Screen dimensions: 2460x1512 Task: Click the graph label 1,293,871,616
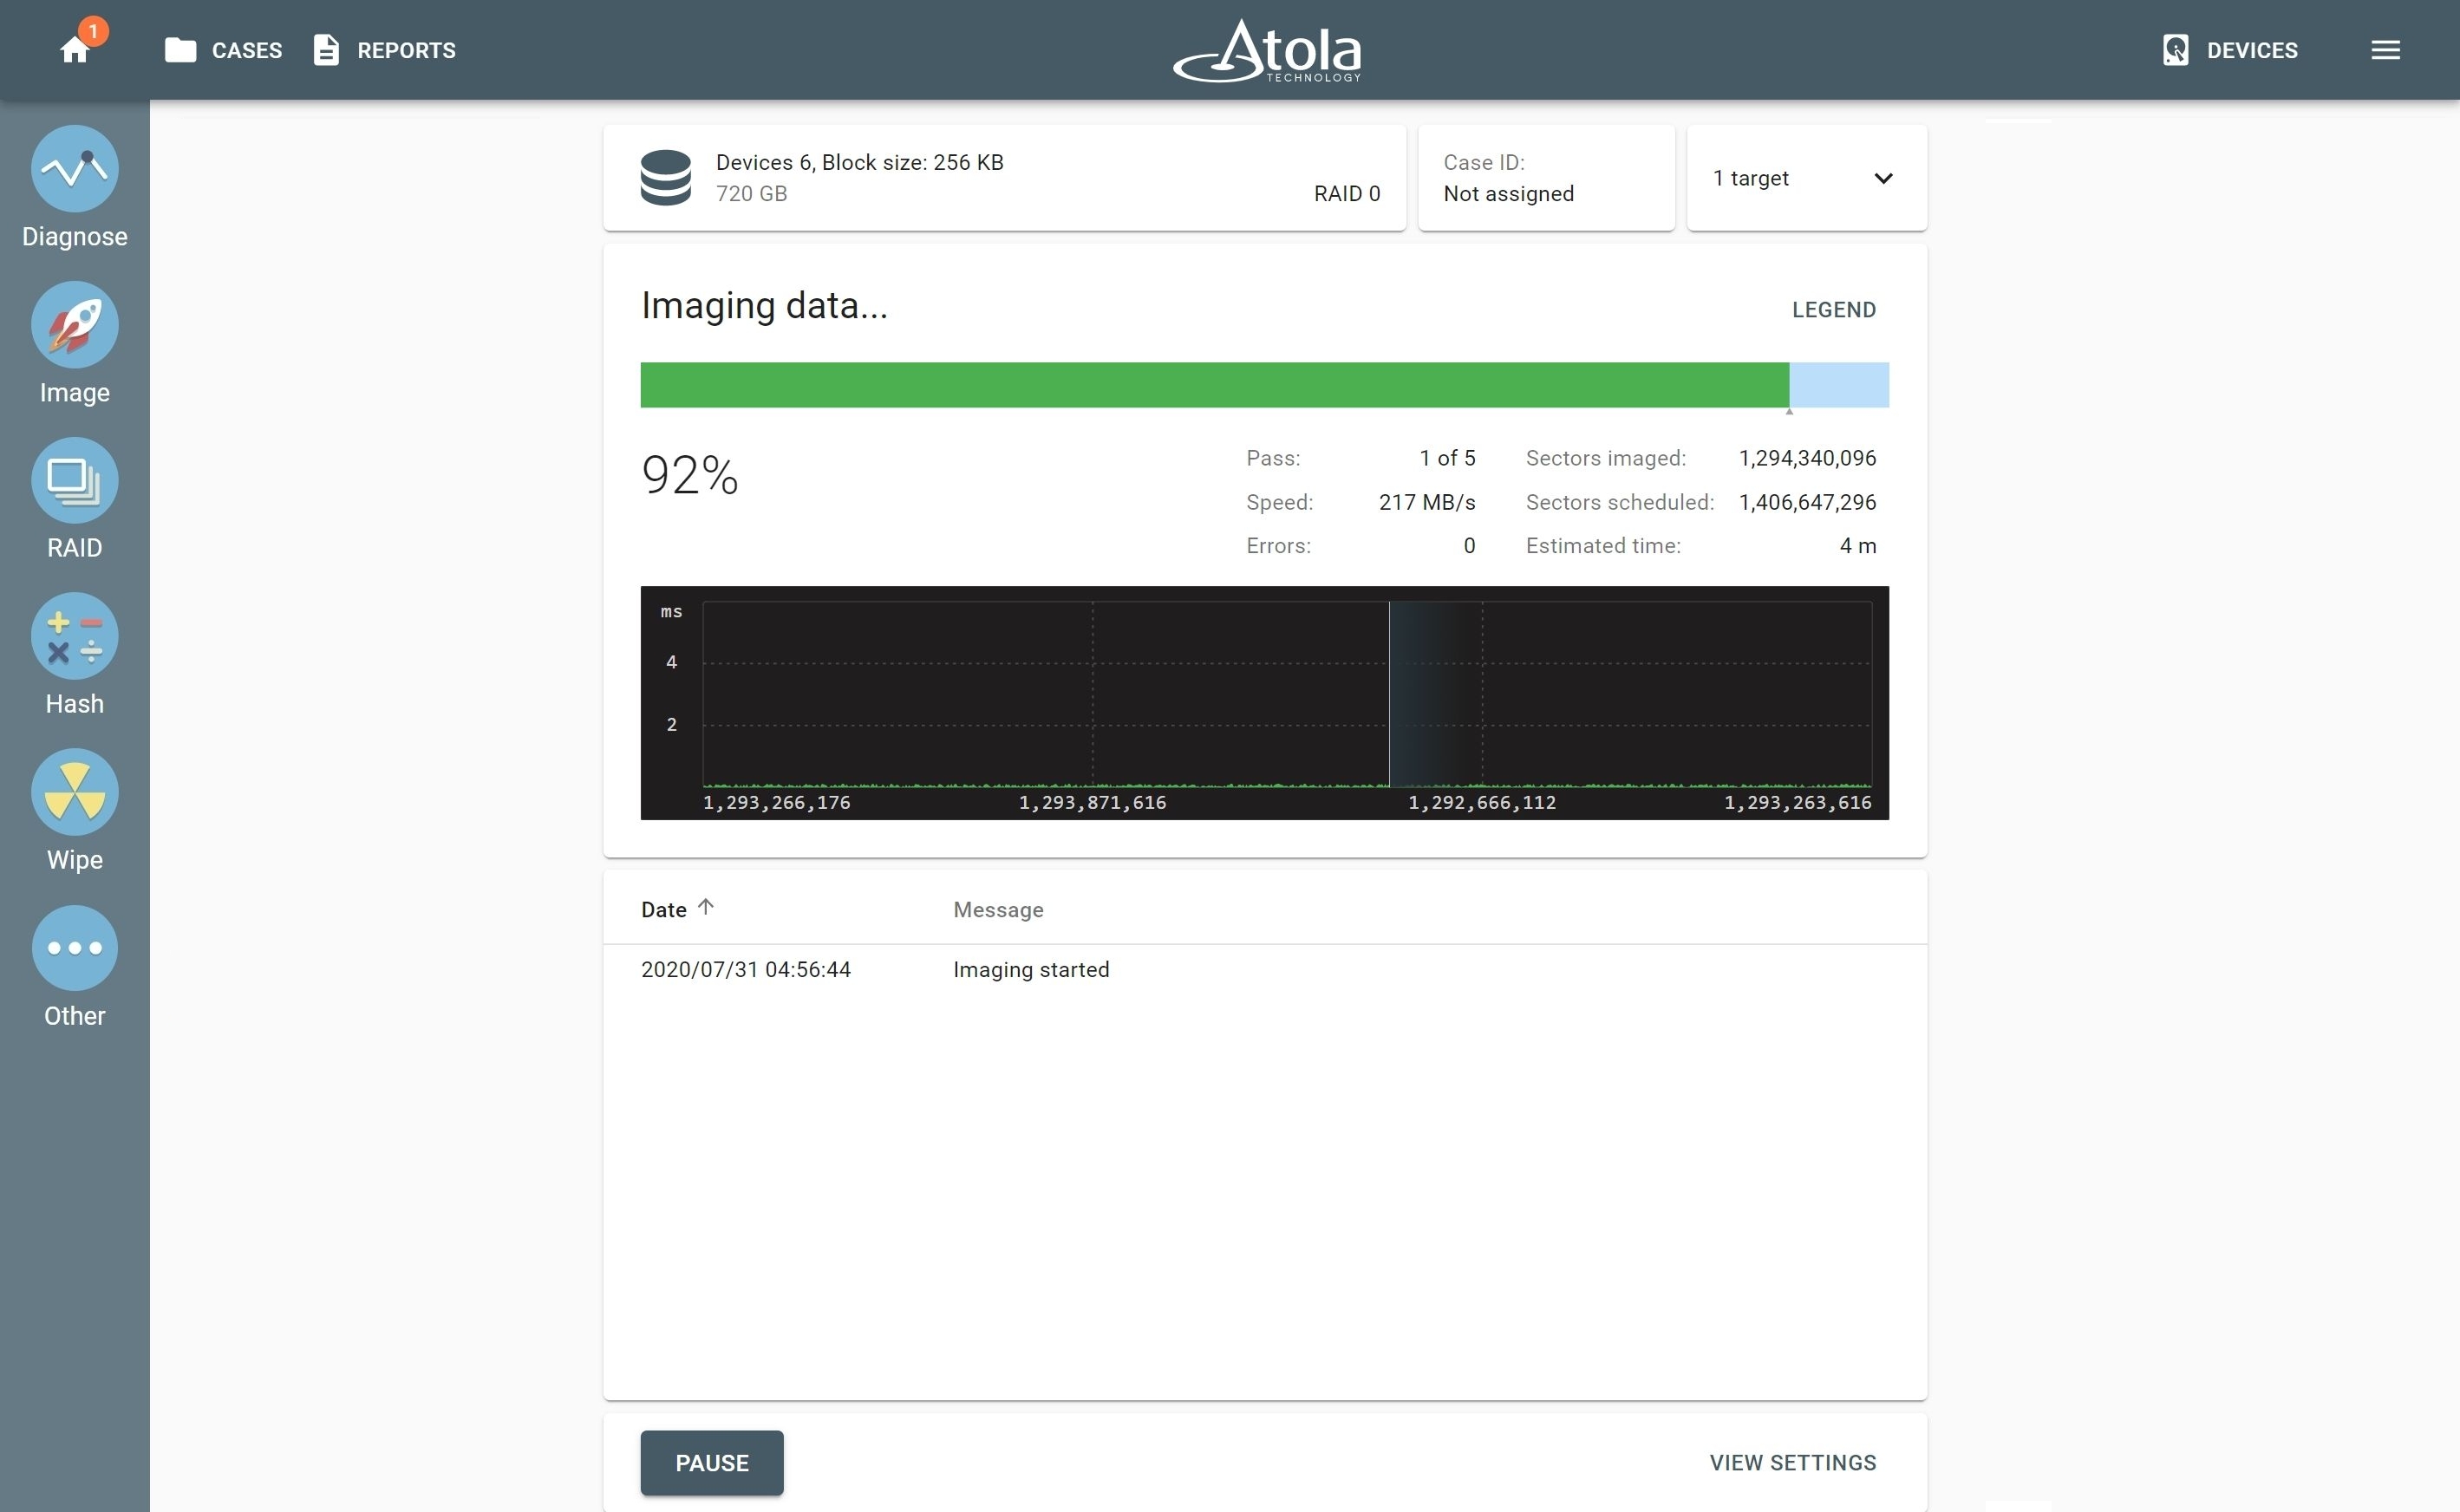1092,802
